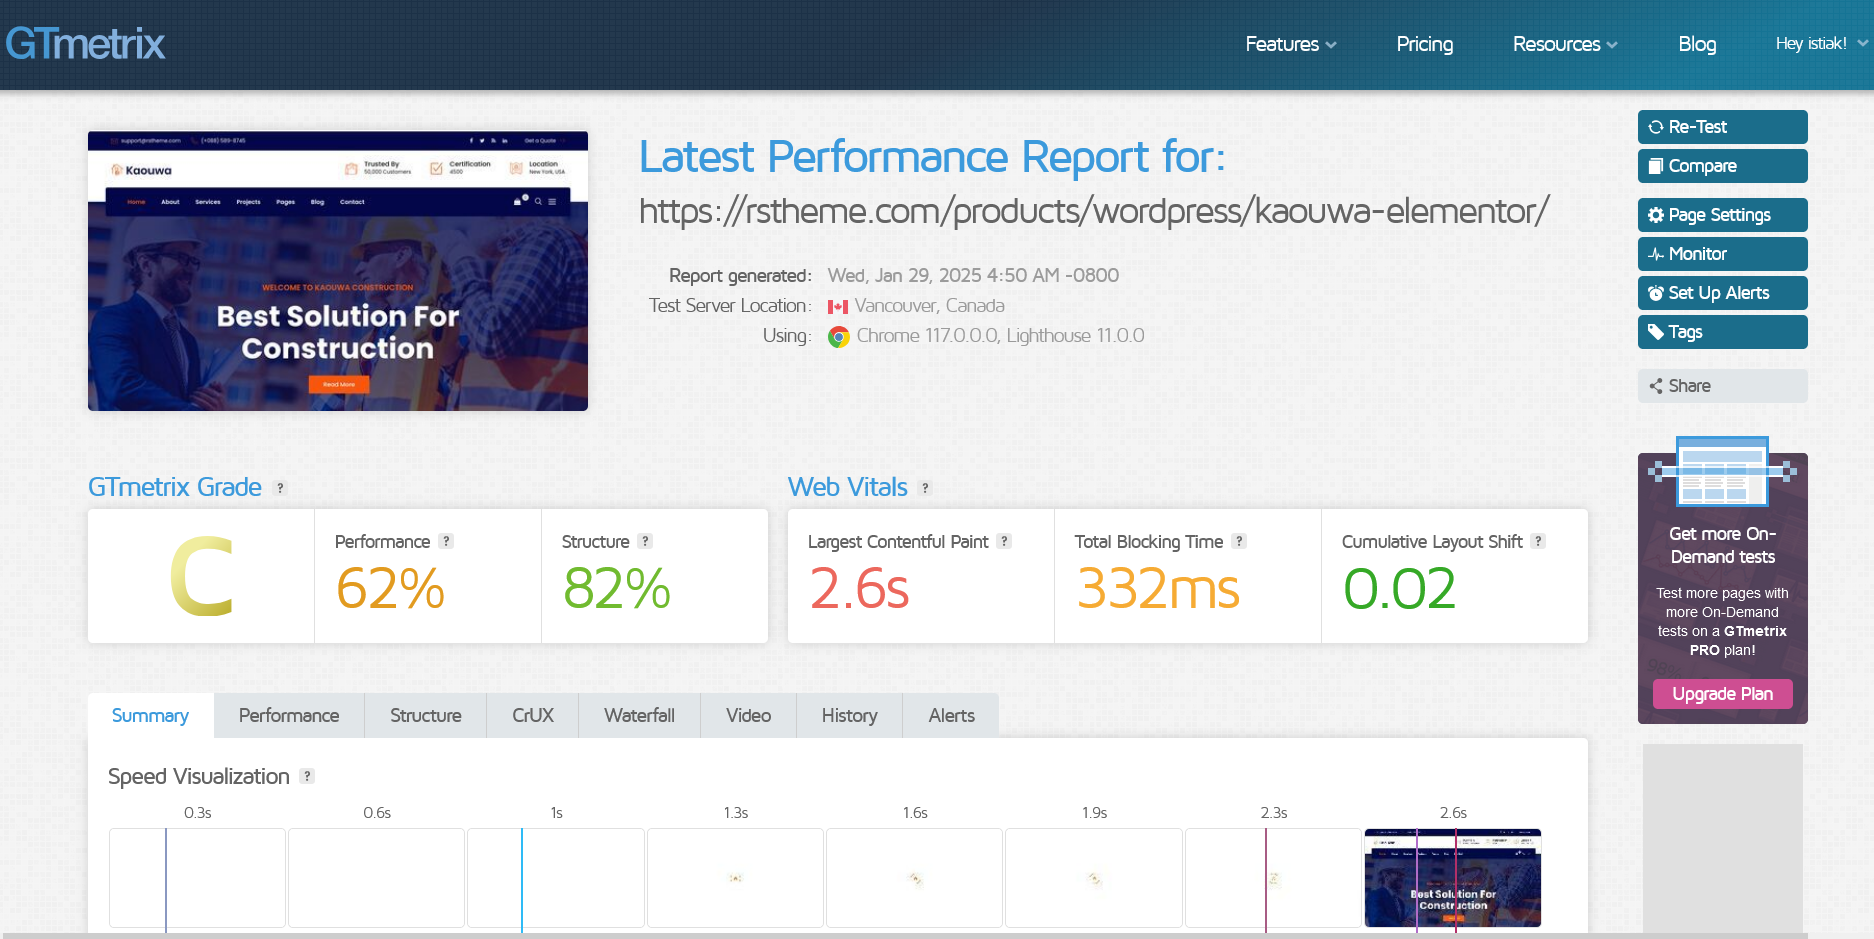
Task: Switch to the Performance tab
Action: (289, 715)
